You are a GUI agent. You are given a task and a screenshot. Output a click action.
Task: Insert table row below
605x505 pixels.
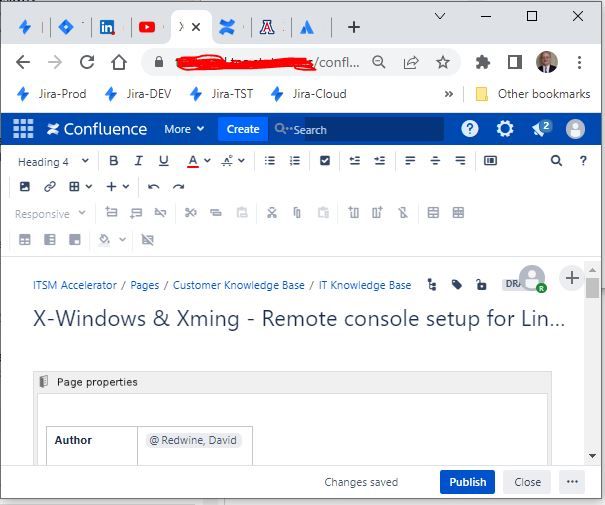point(136,212)
